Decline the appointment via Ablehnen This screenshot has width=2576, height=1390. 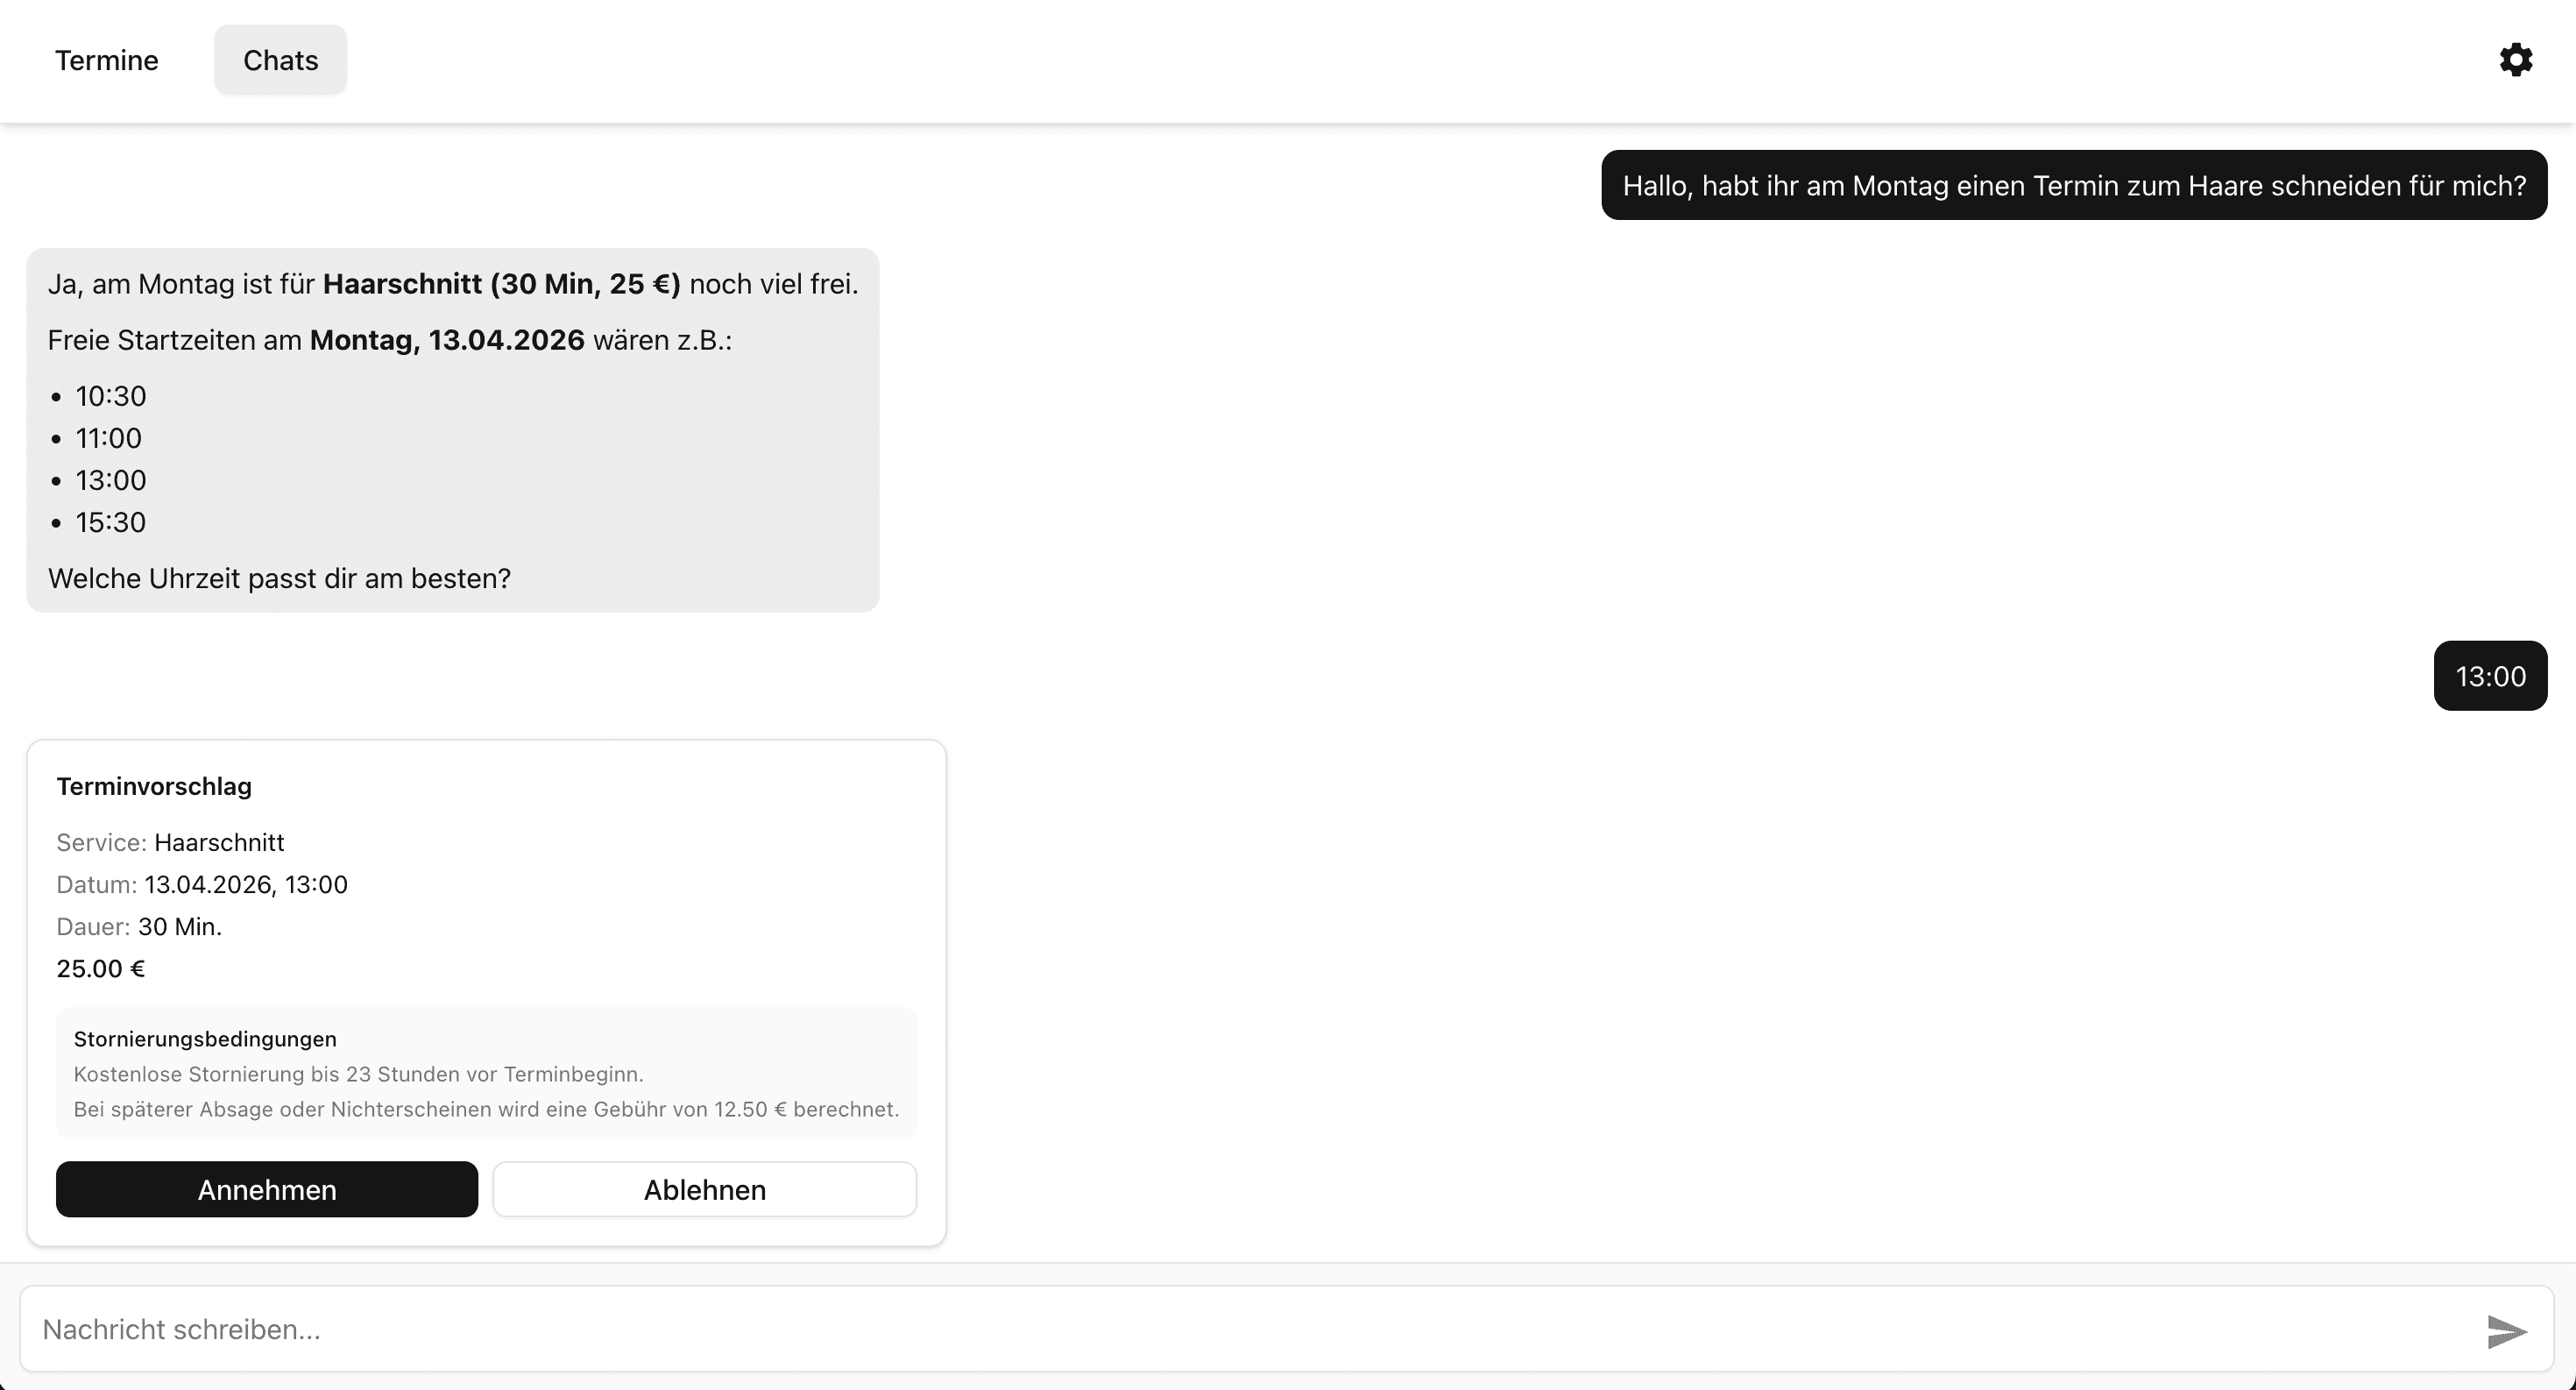pos(704,1189)
